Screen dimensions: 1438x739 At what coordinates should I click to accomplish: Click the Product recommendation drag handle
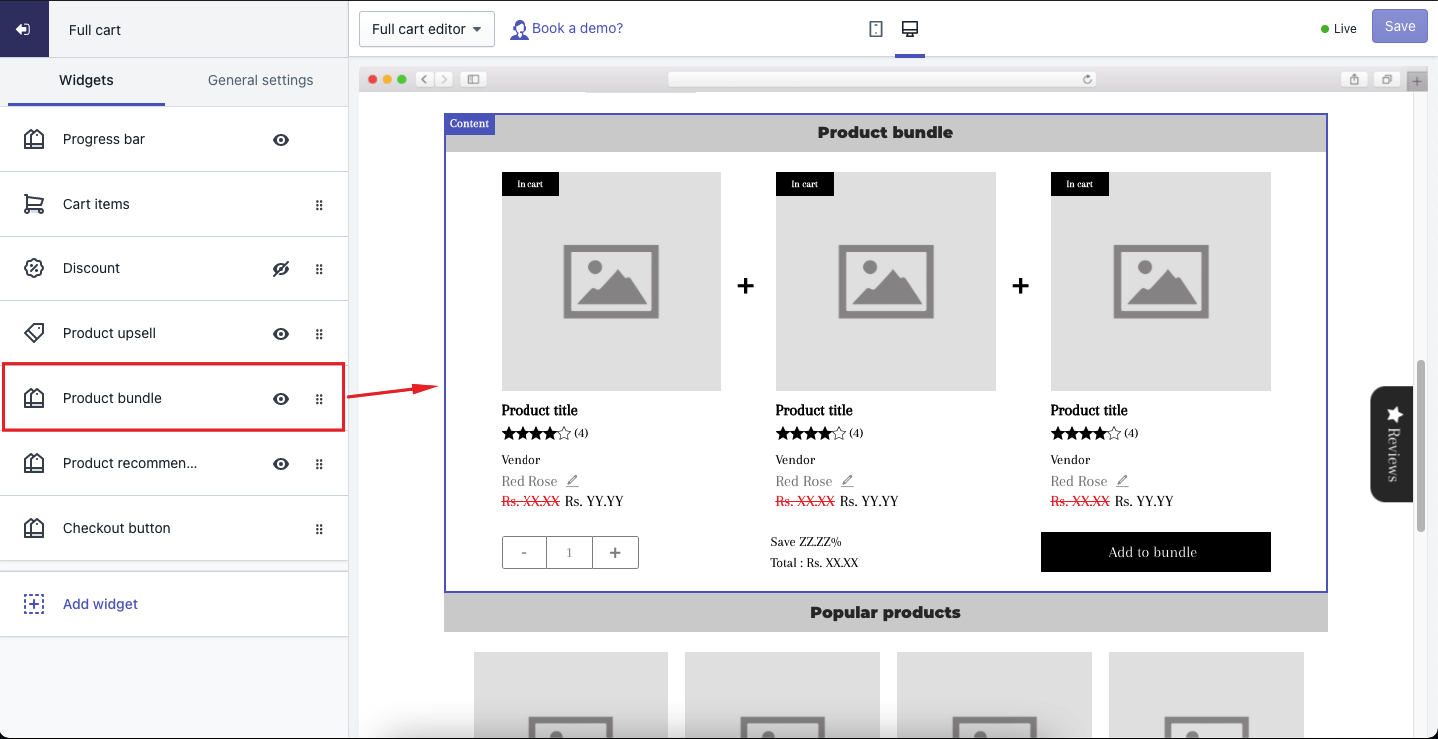(319, 464)
